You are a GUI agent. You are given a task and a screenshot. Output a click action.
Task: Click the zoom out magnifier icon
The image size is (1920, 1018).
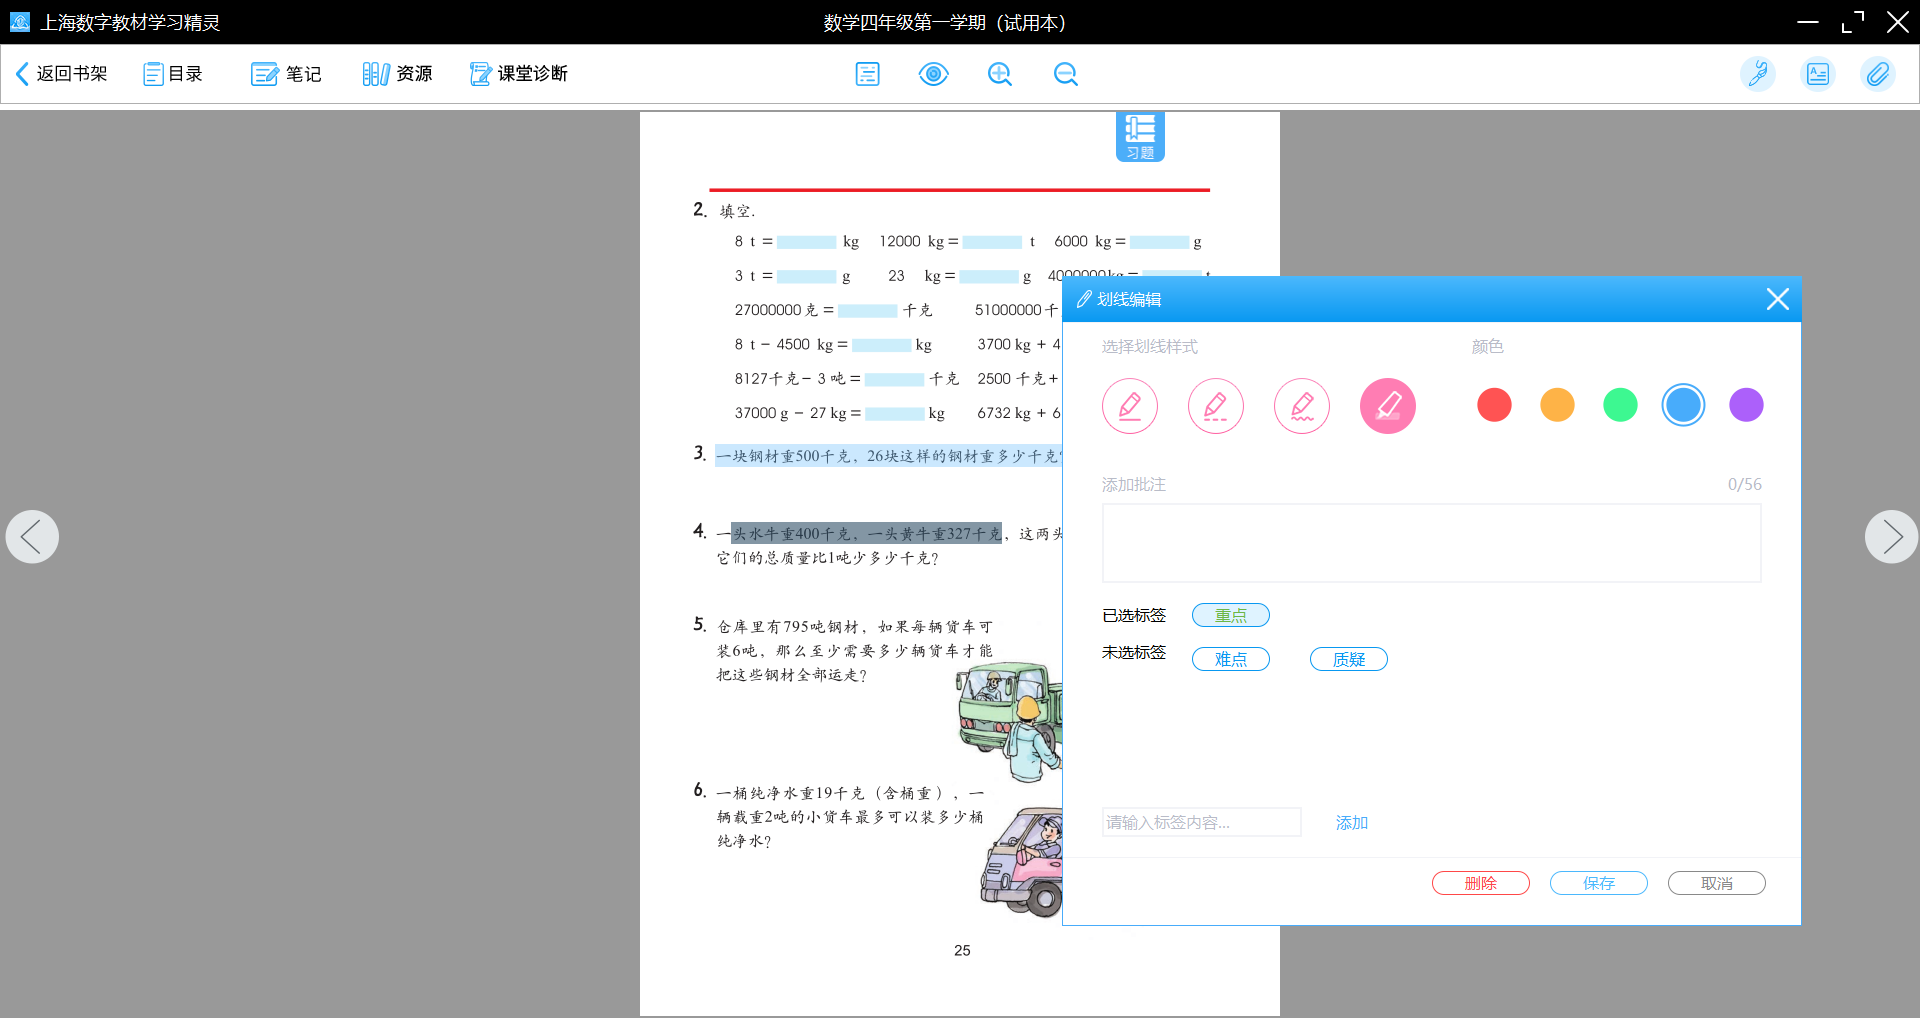(1065, 74)
